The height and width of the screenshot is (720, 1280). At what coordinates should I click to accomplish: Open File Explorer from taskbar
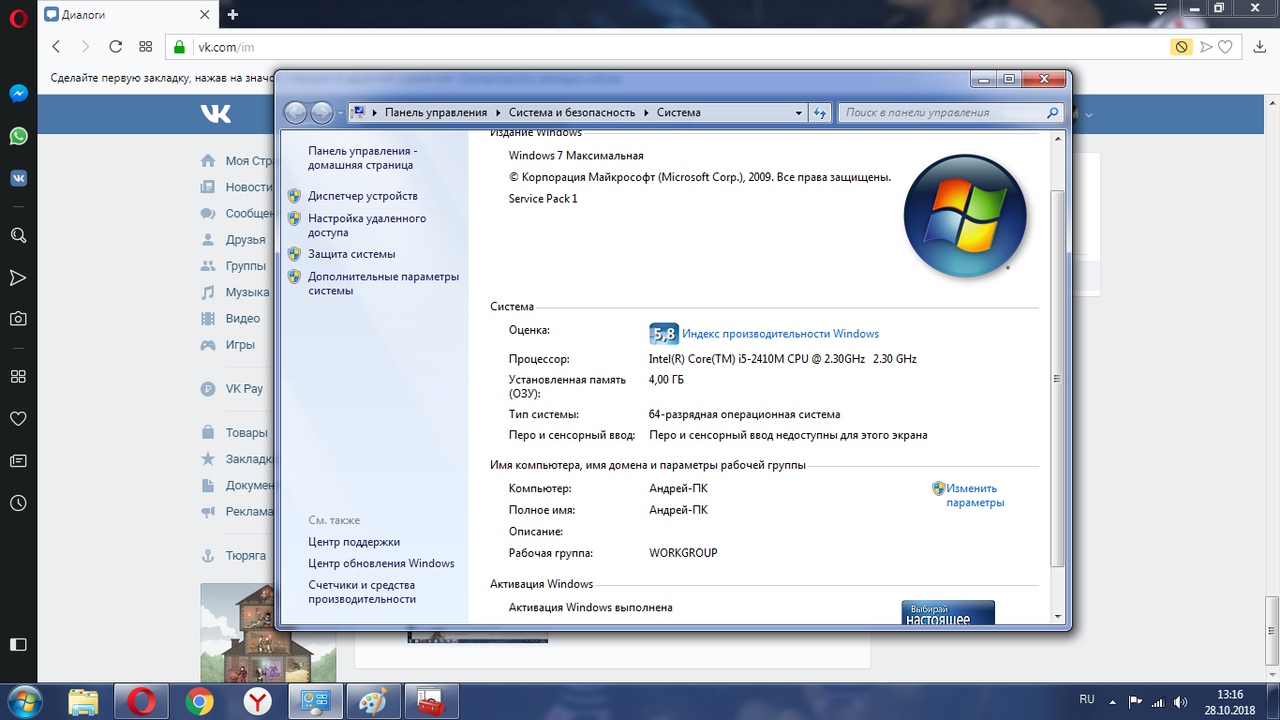point(83,702)
